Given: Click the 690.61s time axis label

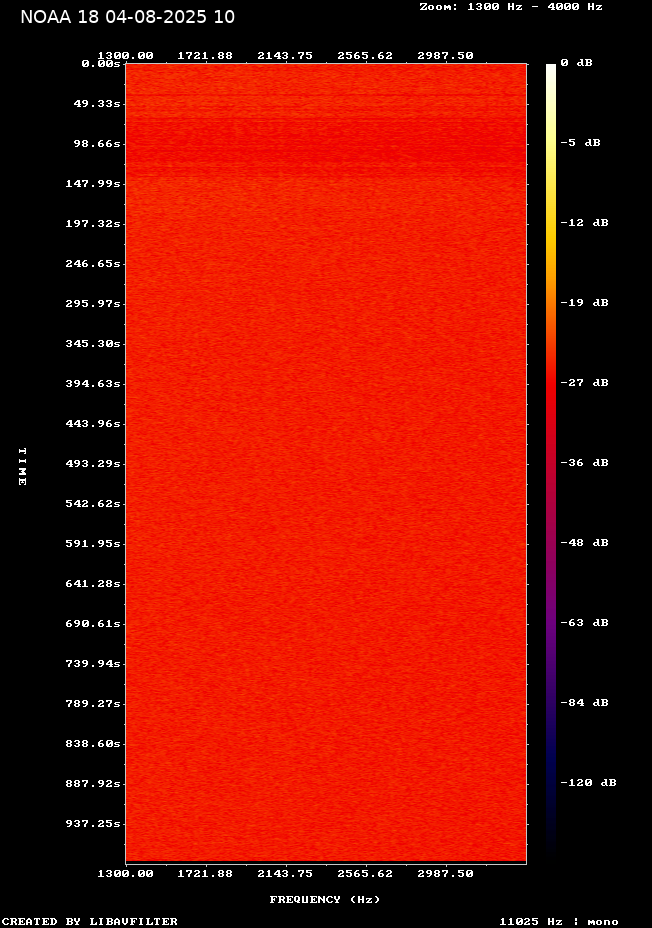Looking at the screenshot, I should coord(94,623).
